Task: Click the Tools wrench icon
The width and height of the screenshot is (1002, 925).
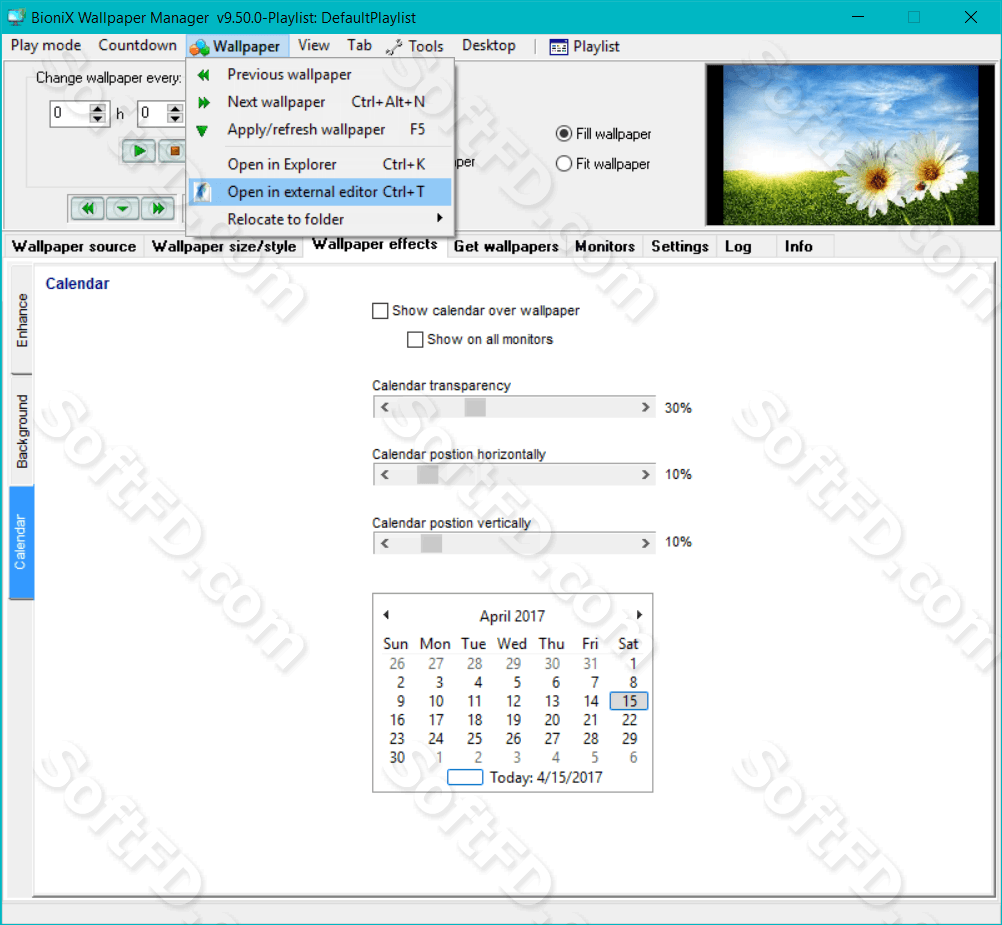Action: click(394, 47)
